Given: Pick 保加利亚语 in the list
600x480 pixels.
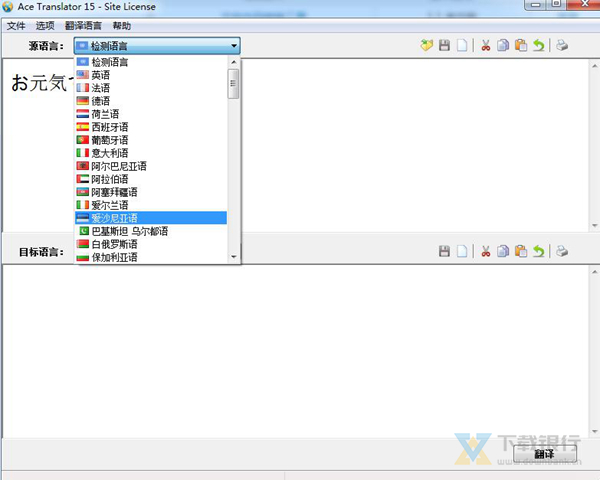Looking at the screenshot, I should coord(151,257).
